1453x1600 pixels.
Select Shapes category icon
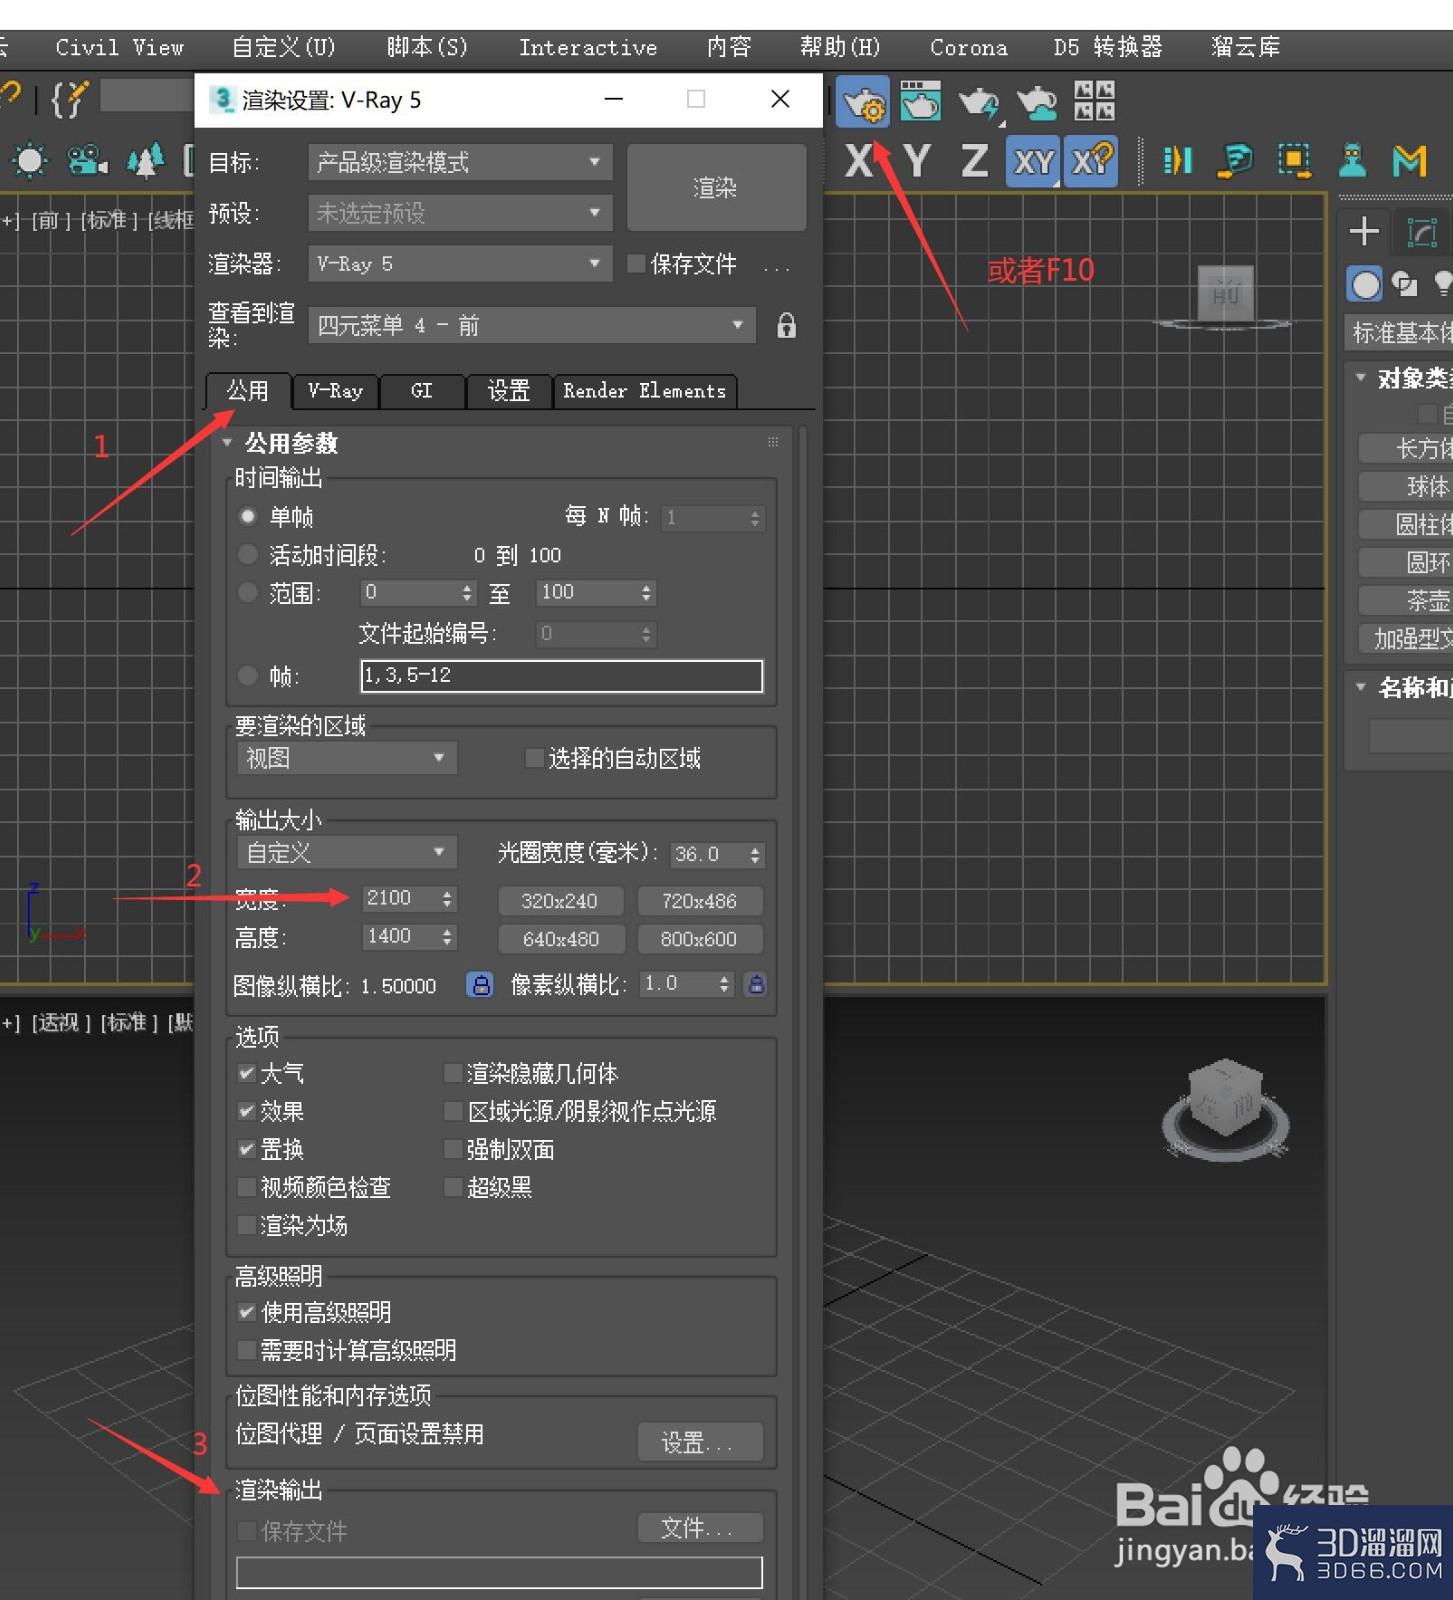[x=1405, y=285]
